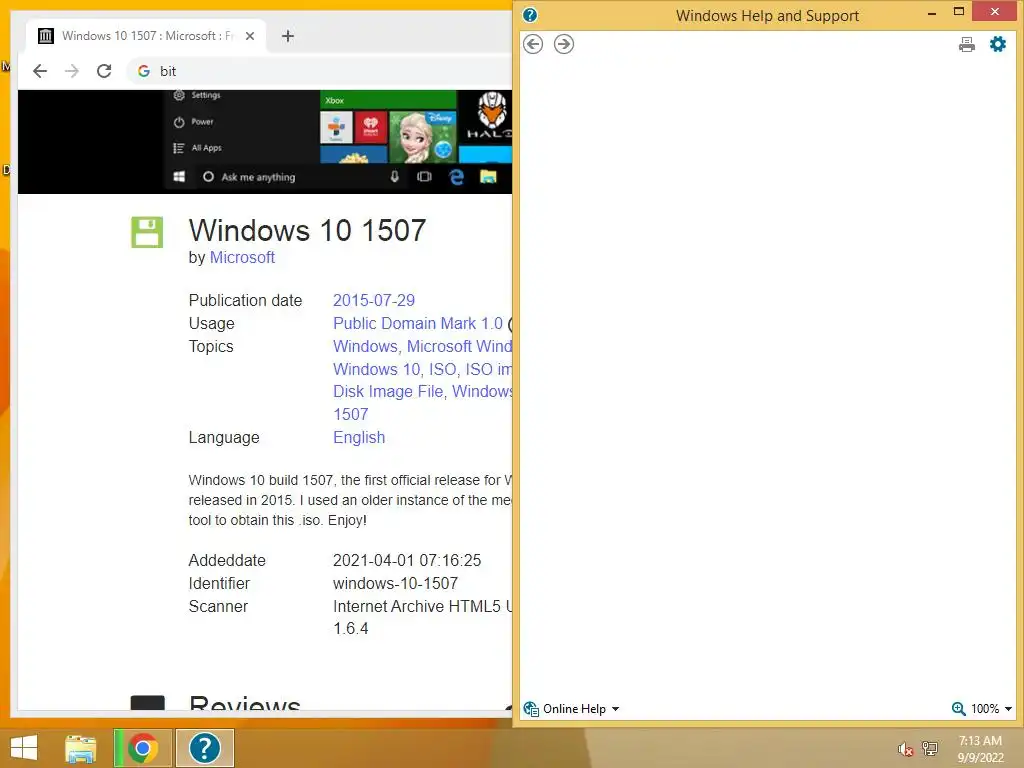The width and height of the screenshot is (1024, 768).
Task: Click the ISO topic link
Action: [x=442, y=369]
